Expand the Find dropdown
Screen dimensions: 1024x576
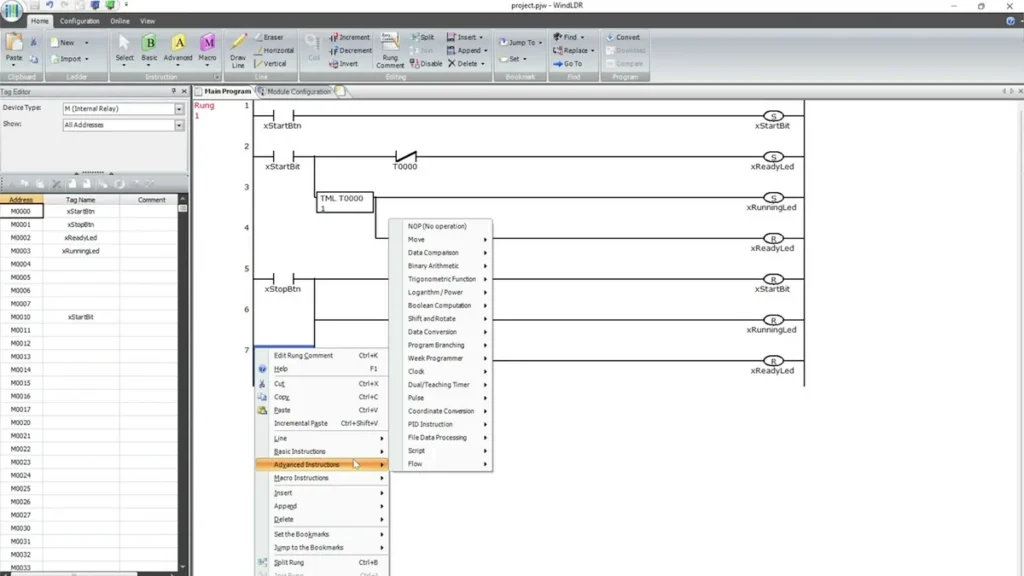(582, 37)
